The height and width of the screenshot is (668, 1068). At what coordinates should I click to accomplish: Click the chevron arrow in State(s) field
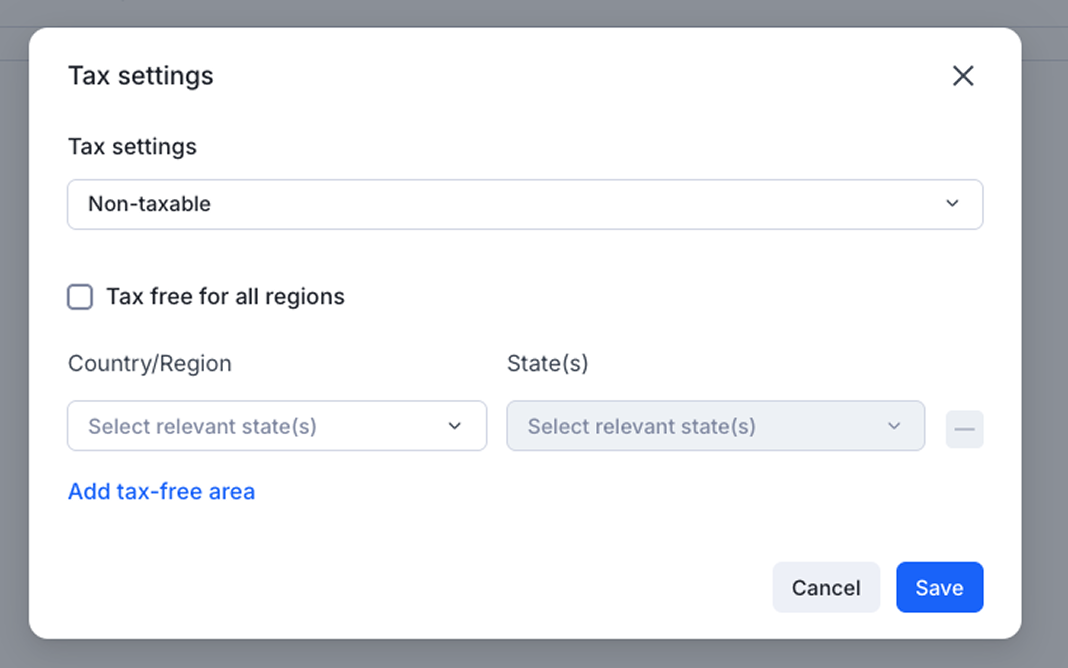(x=894, y=426)
